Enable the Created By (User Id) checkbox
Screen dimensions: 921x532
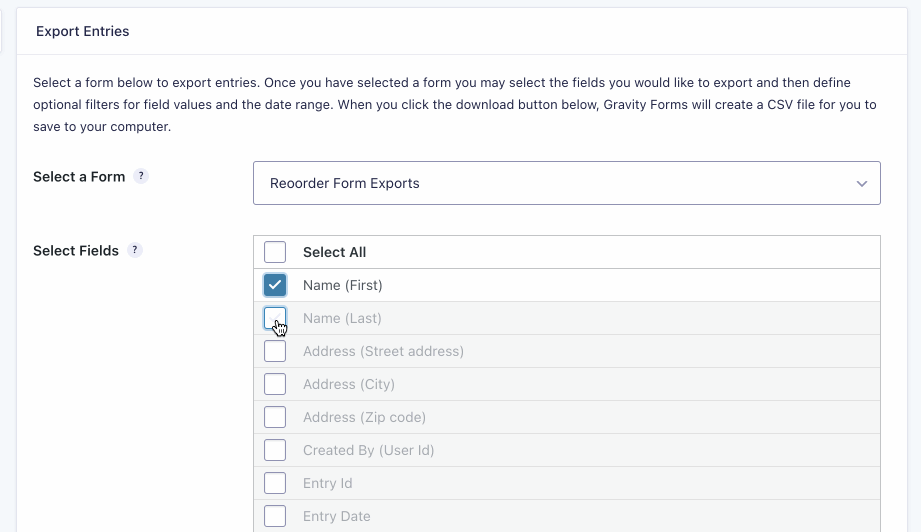(275, 451)
